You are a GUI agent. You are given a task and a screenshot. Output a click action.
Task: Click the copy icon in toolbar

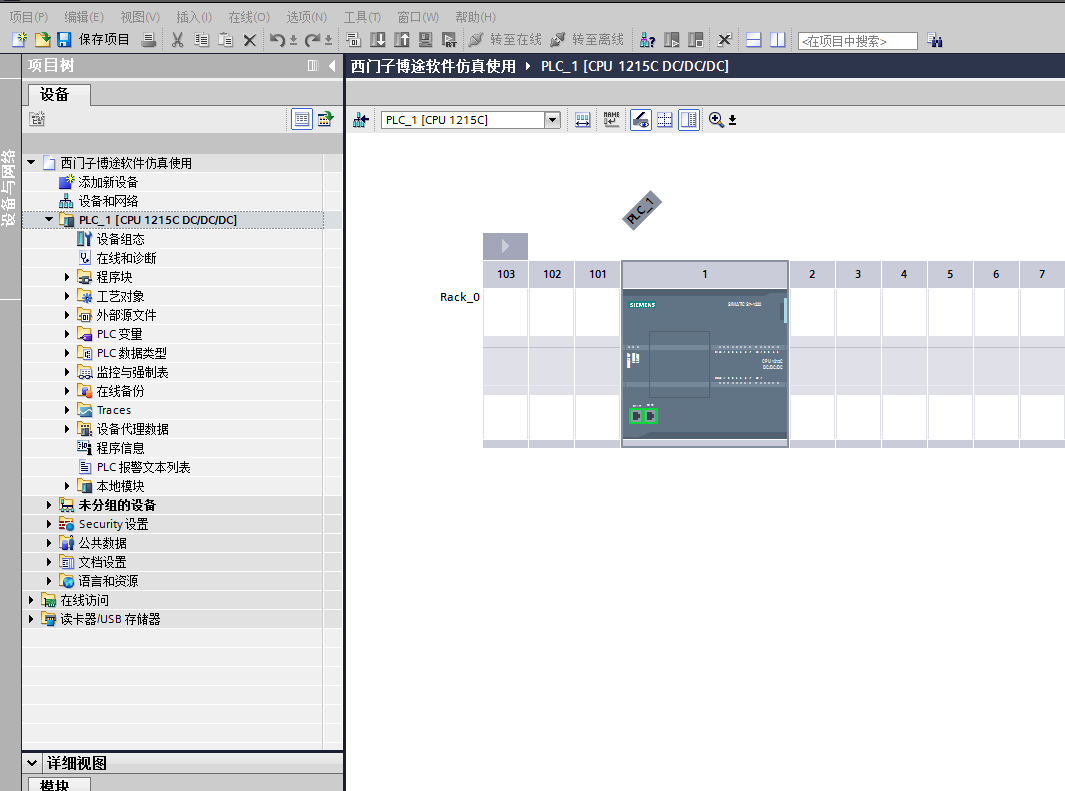[202, 40]
